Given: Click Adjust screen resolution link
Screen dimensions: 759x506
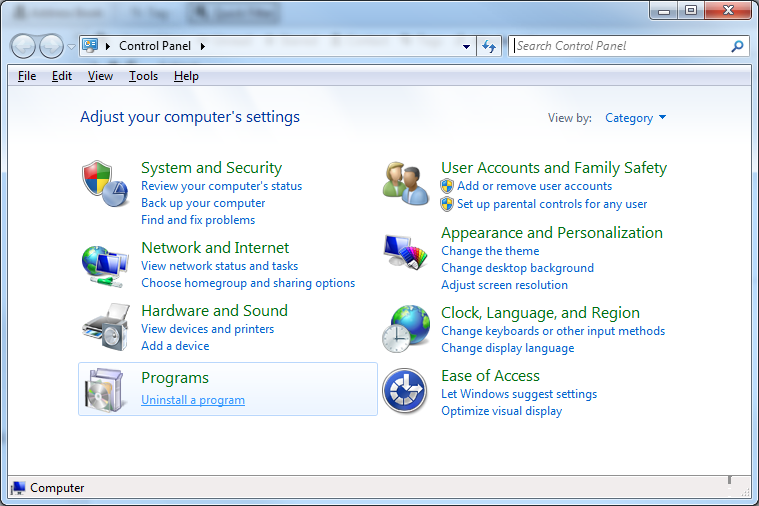Looking at the screenshot, I should click(504, 285).
